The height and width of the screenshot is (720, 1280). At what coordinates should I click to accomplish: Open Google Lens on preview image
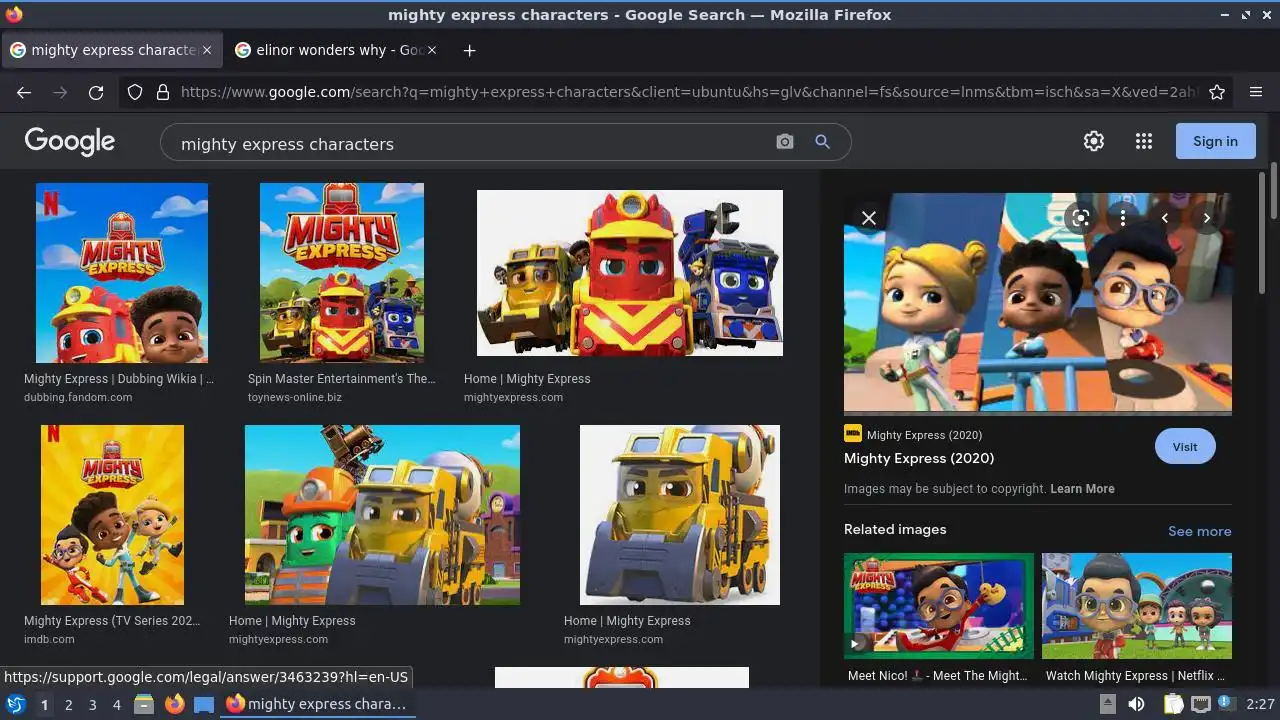click(x=1080, y=218)
